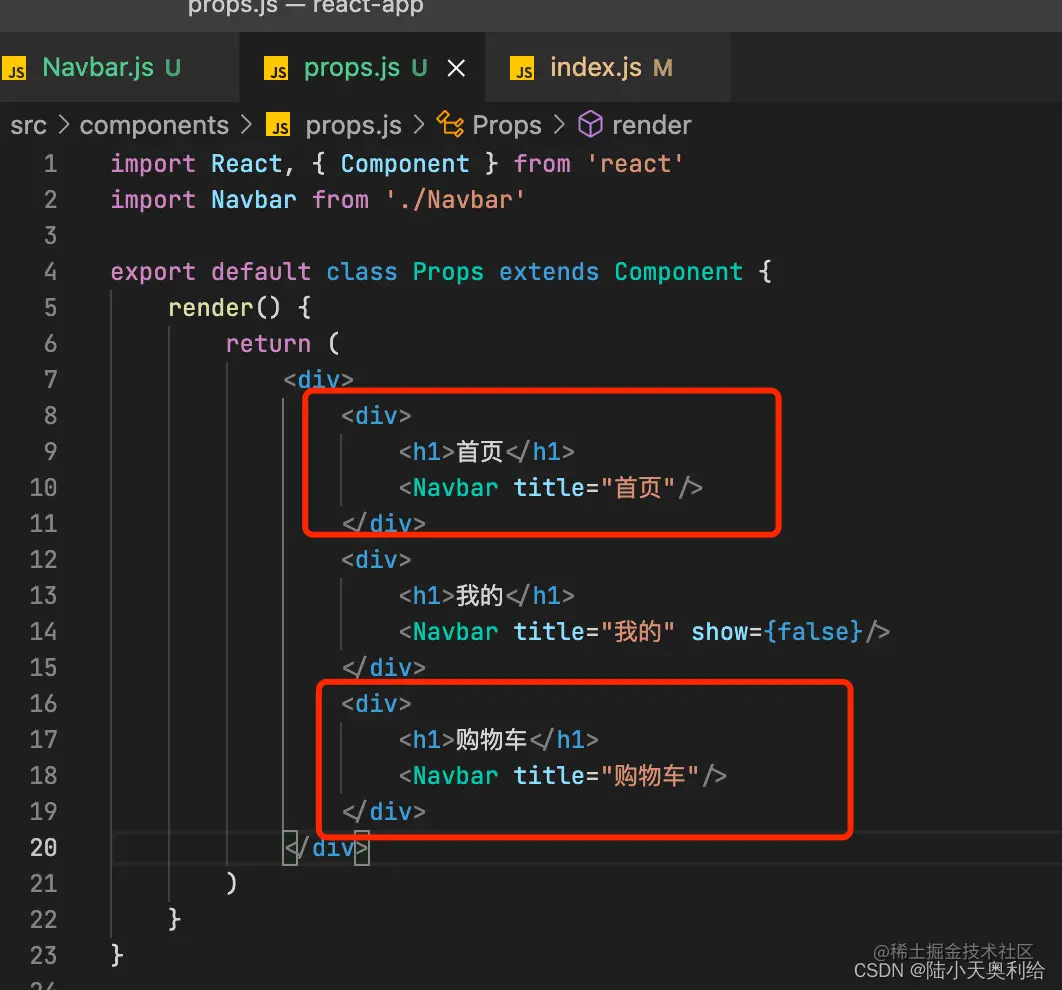The width and height of the screenshot is (1062, 990).
Task: Click show={false} attribute on line 14
Action: 776,632
